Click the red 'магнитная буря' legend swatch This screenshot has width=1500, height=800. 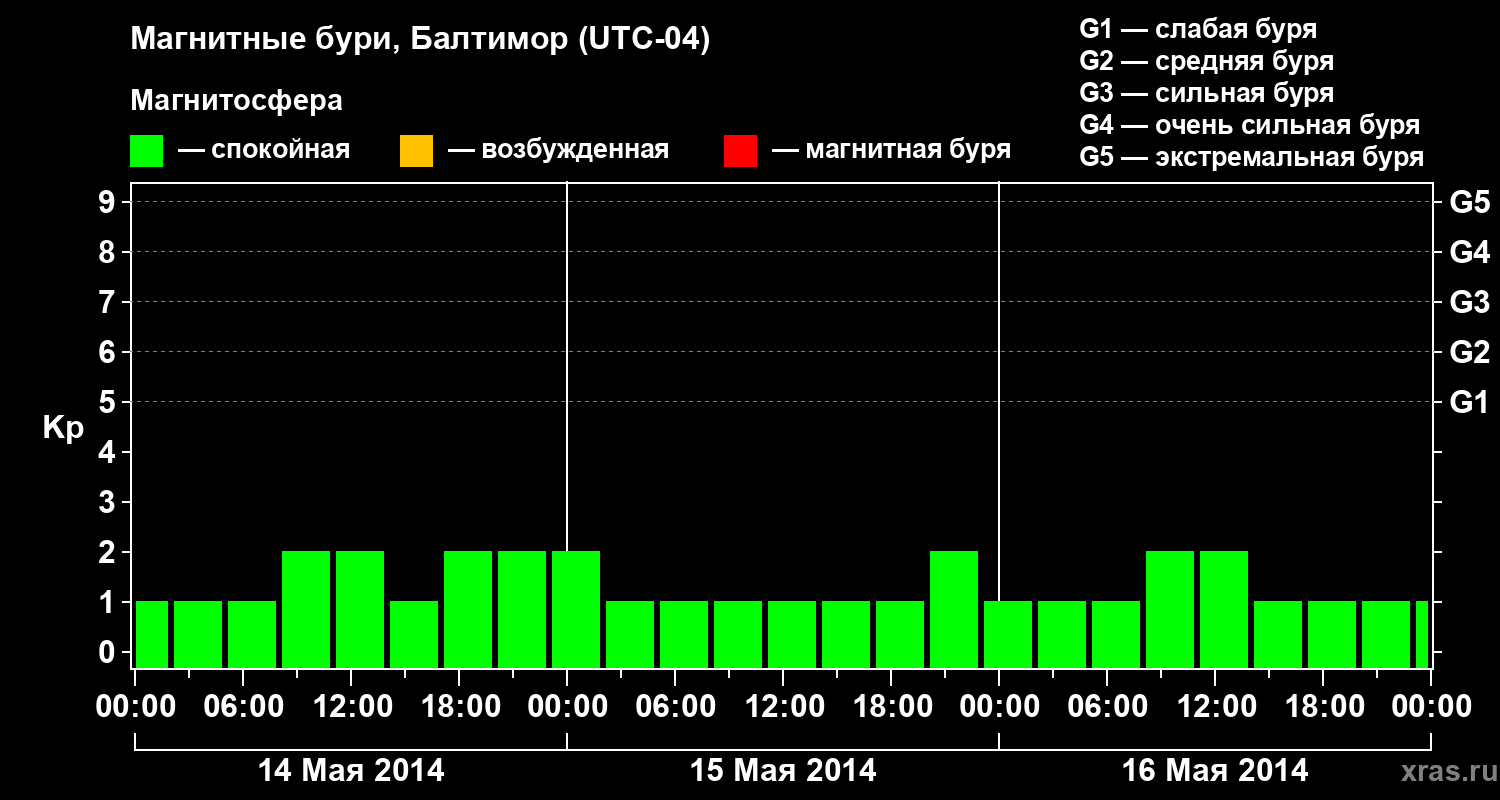pyautogui.click(x=740, y=151)
